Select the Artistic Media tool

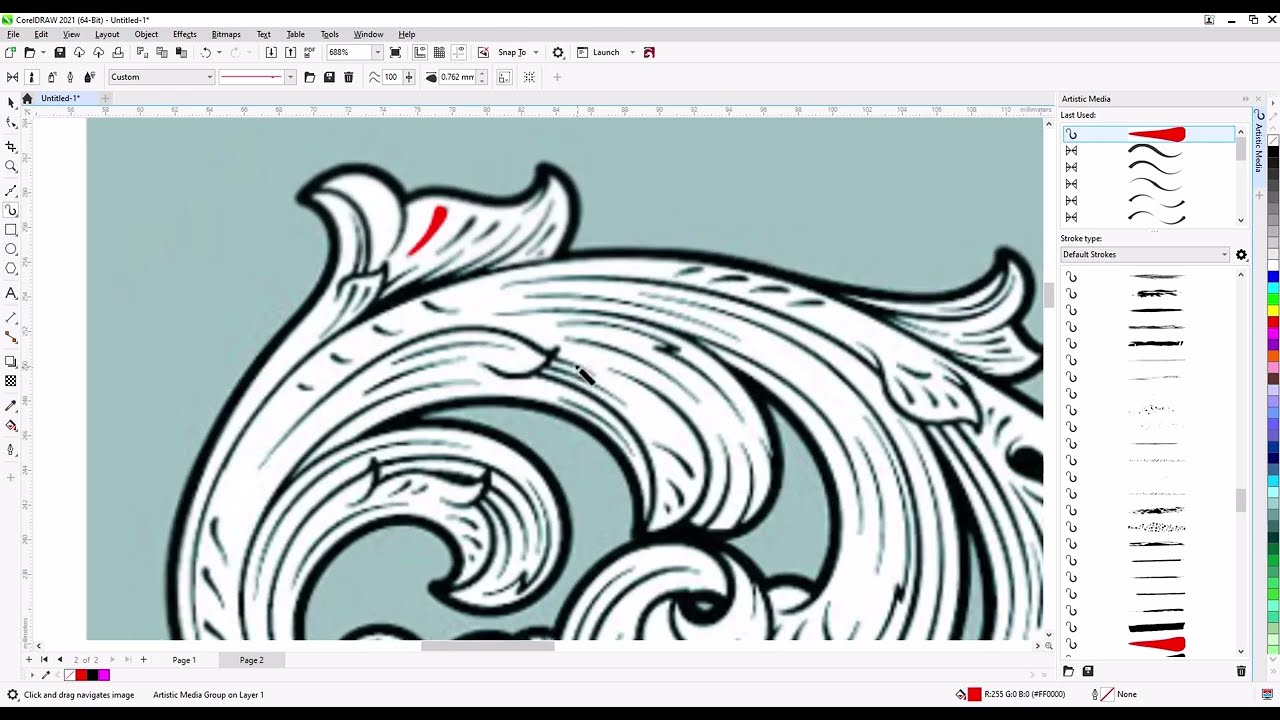[11, 210]
